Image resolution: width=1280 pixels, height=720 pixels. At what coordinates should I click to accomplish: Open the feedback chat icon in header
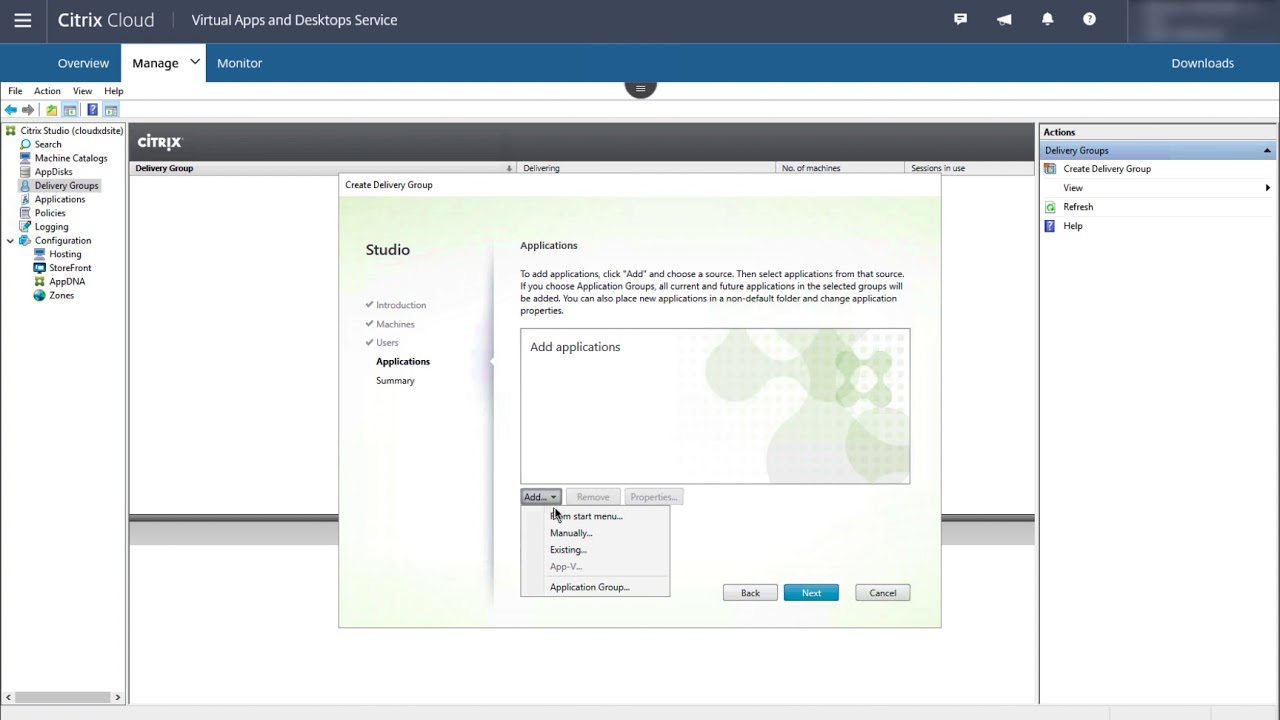961,19
